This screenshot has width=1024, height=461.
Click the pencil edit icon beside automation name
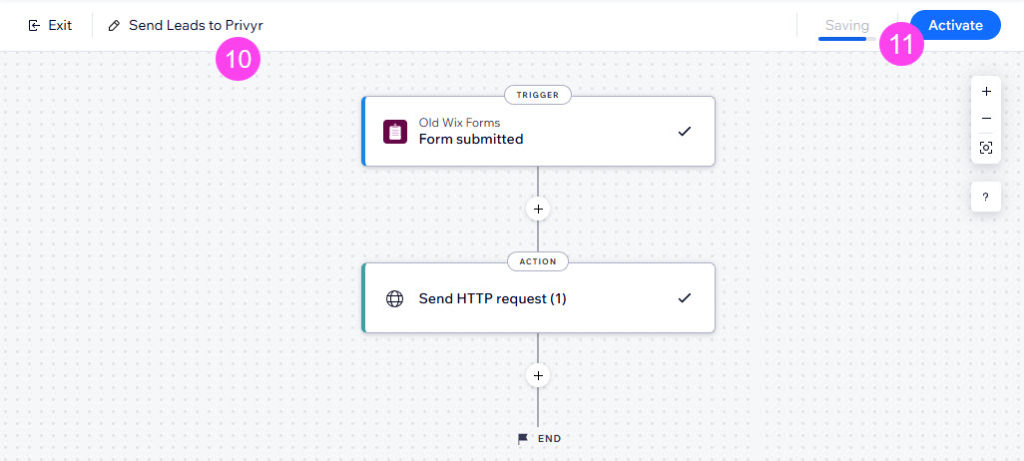click(x=114, y=25)
